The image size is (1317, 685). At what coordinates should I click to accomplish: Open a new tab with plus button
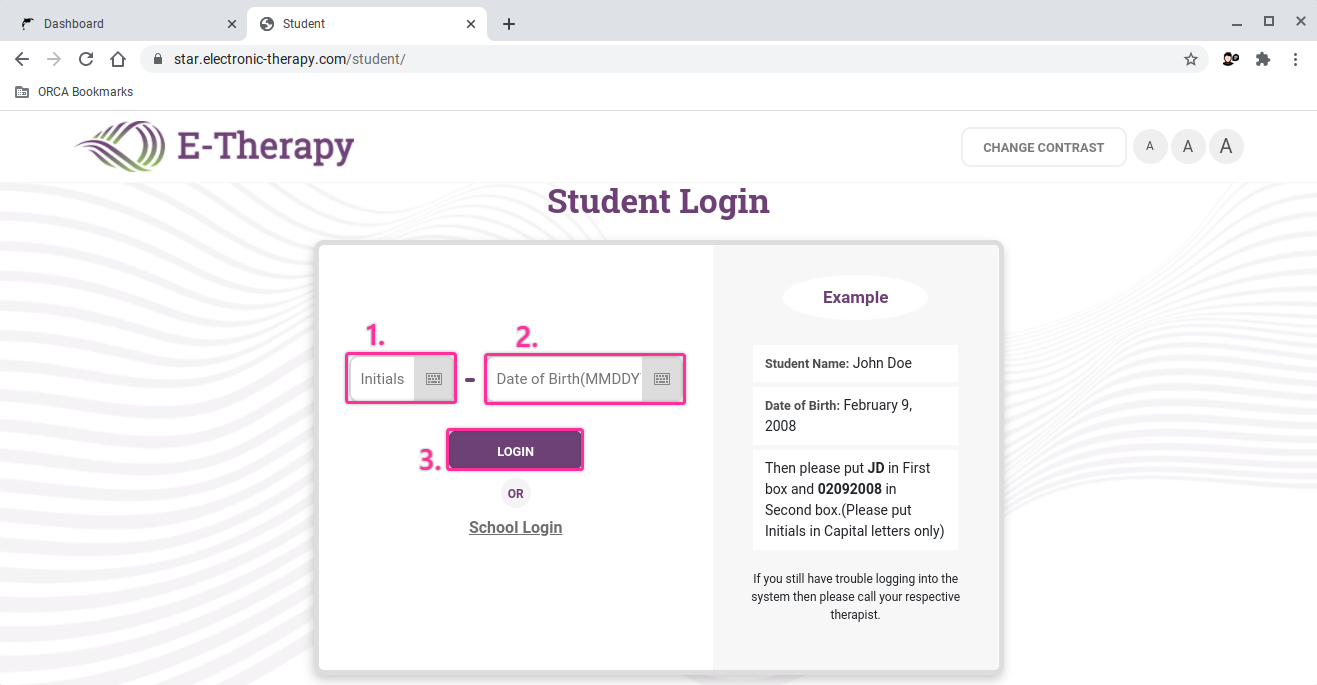[509, 24]
